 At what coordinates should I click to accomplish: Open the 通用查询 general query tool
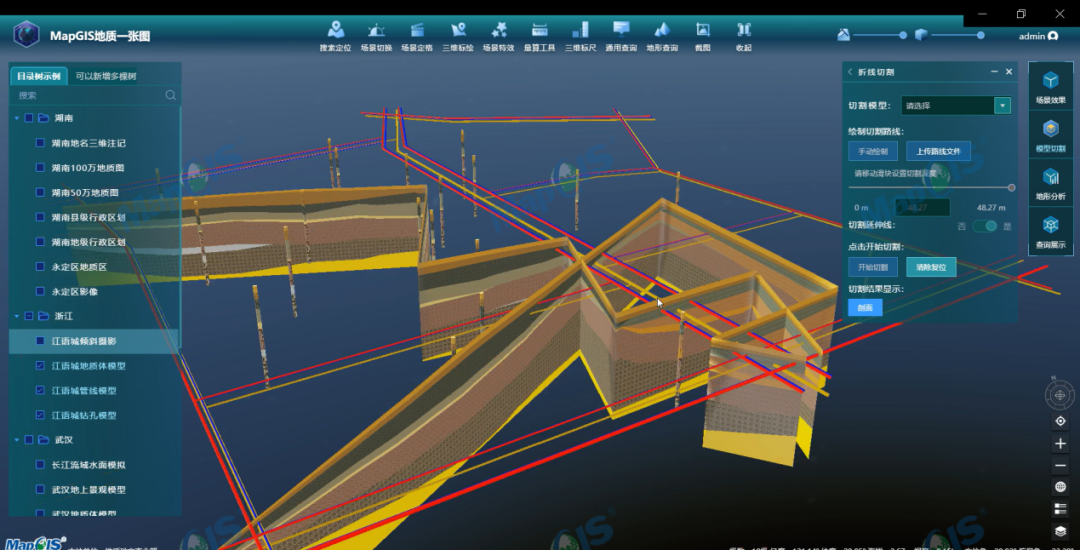pyautogui.click(x=621, y=36)
